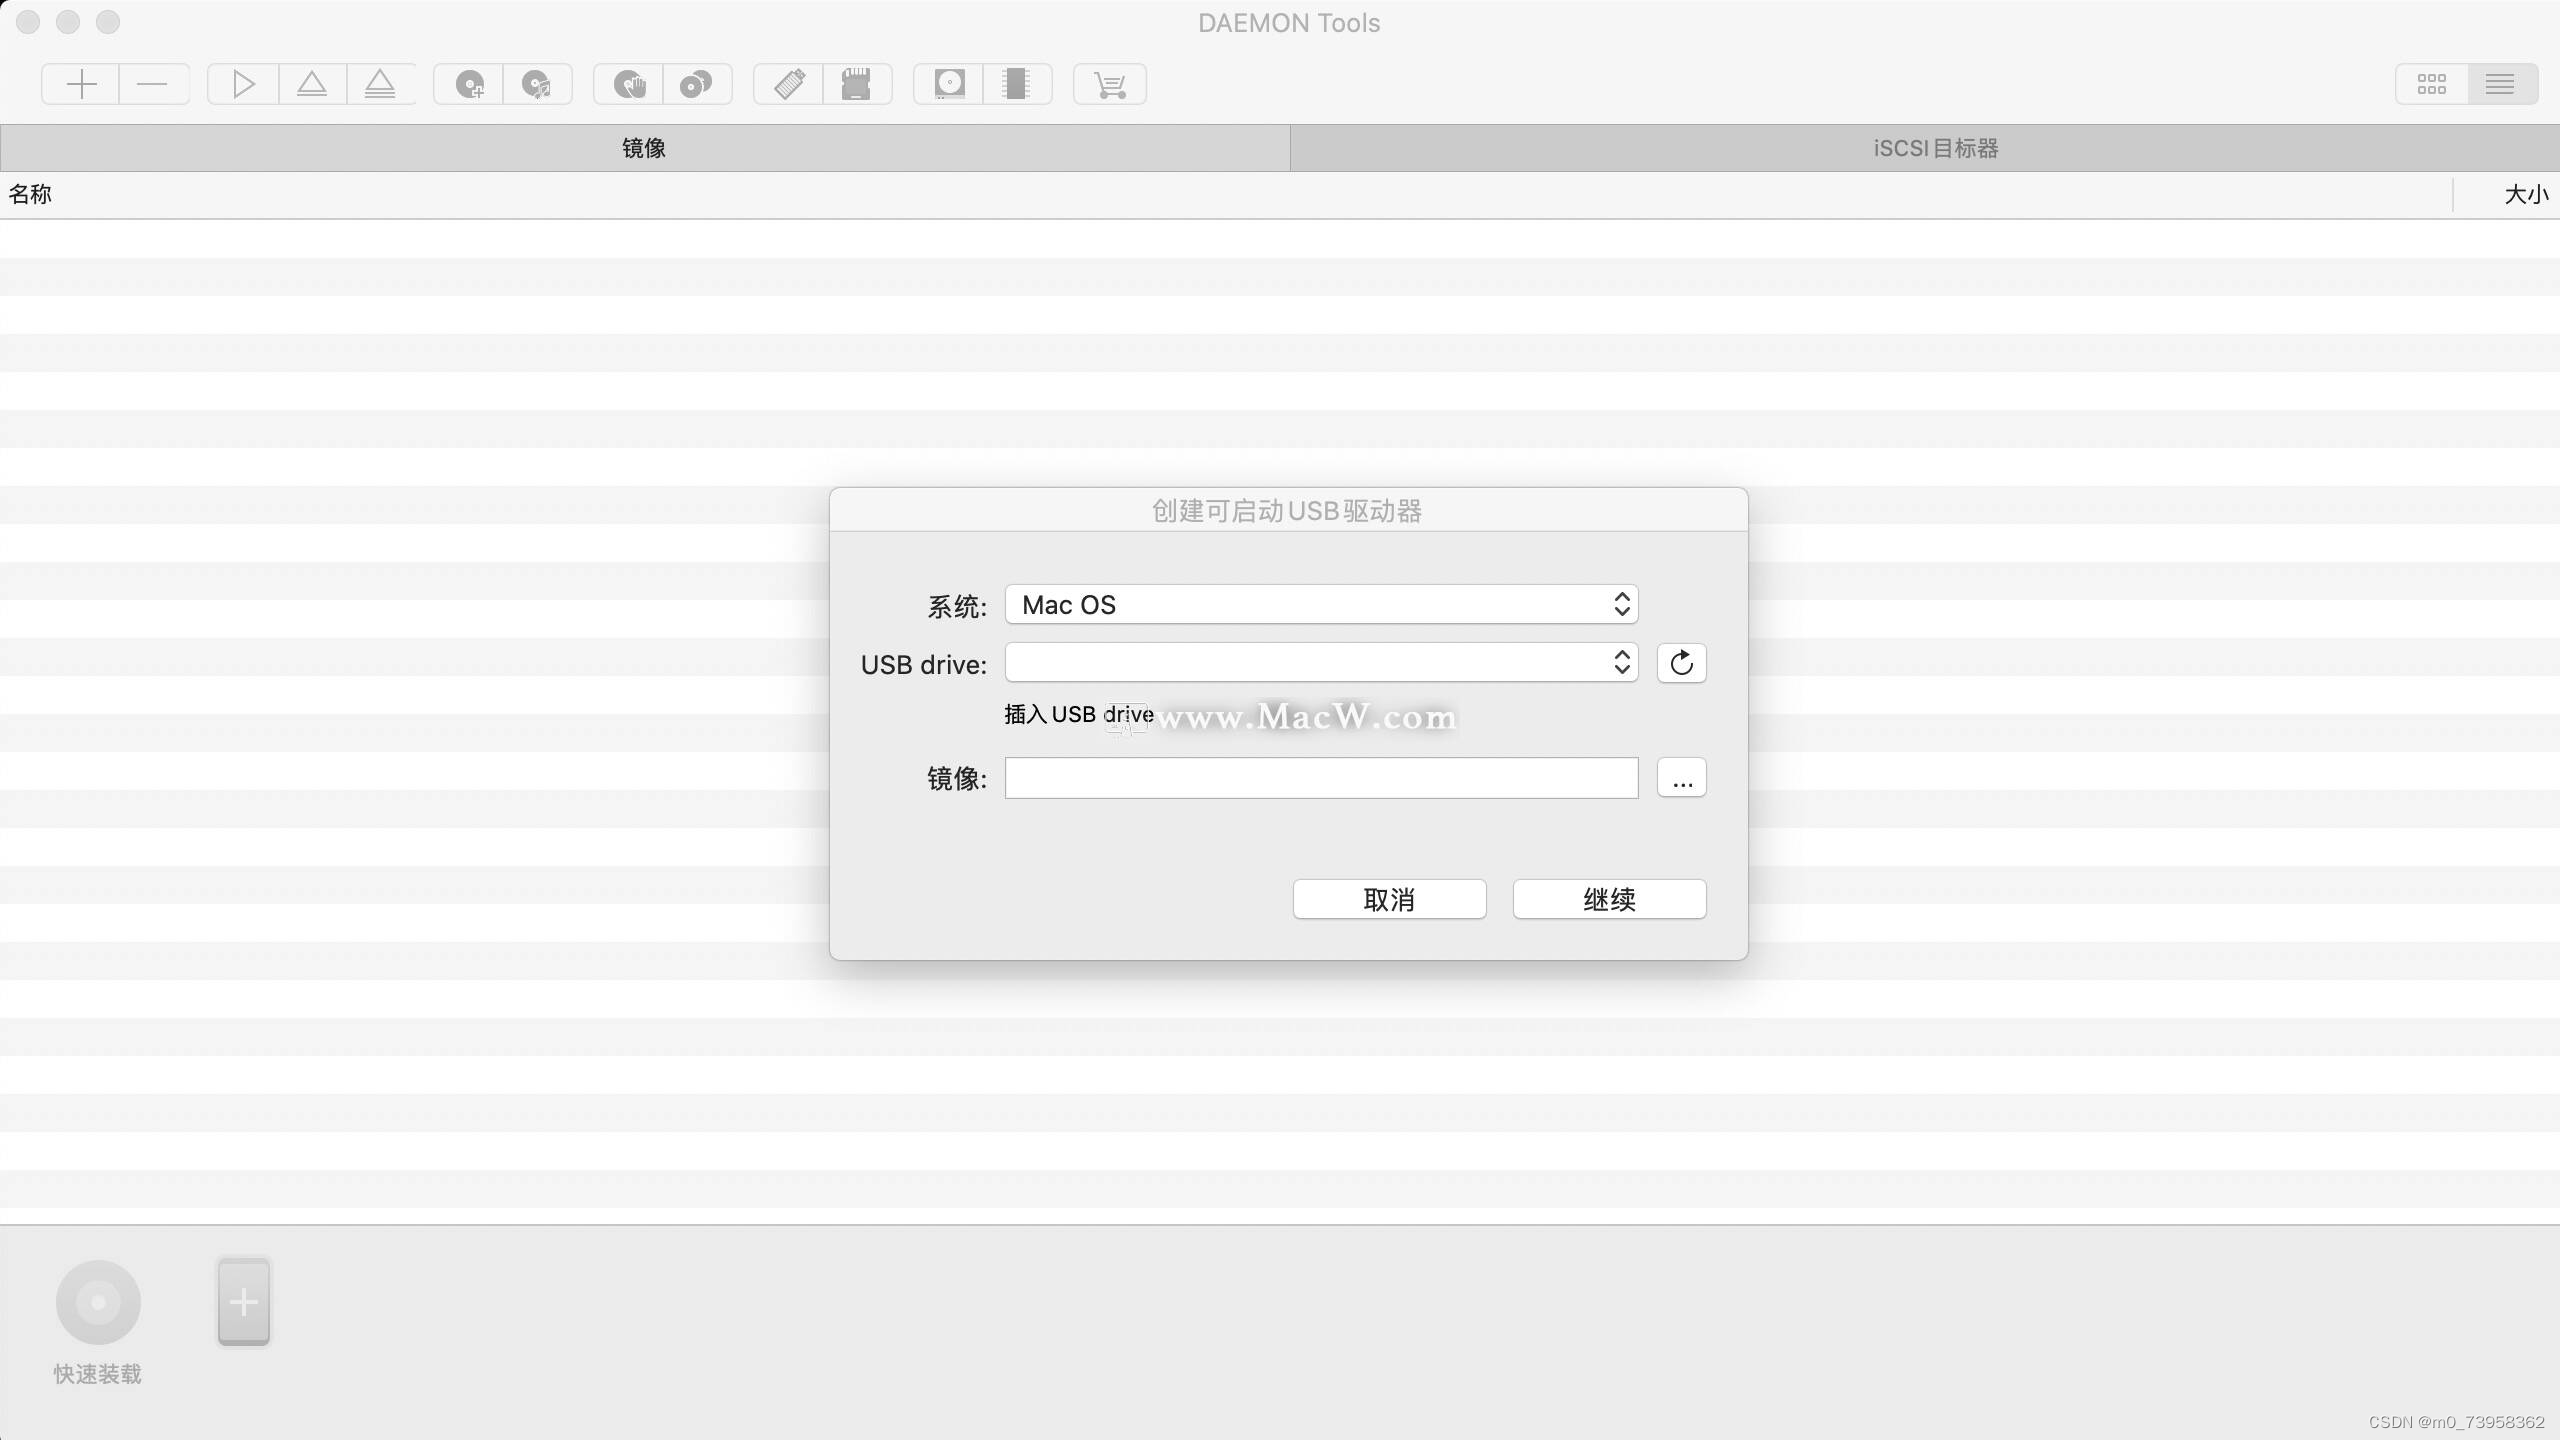The image size is (2560, 1440).
Task: Click the shopping cart store icon
Action: 1110,84
